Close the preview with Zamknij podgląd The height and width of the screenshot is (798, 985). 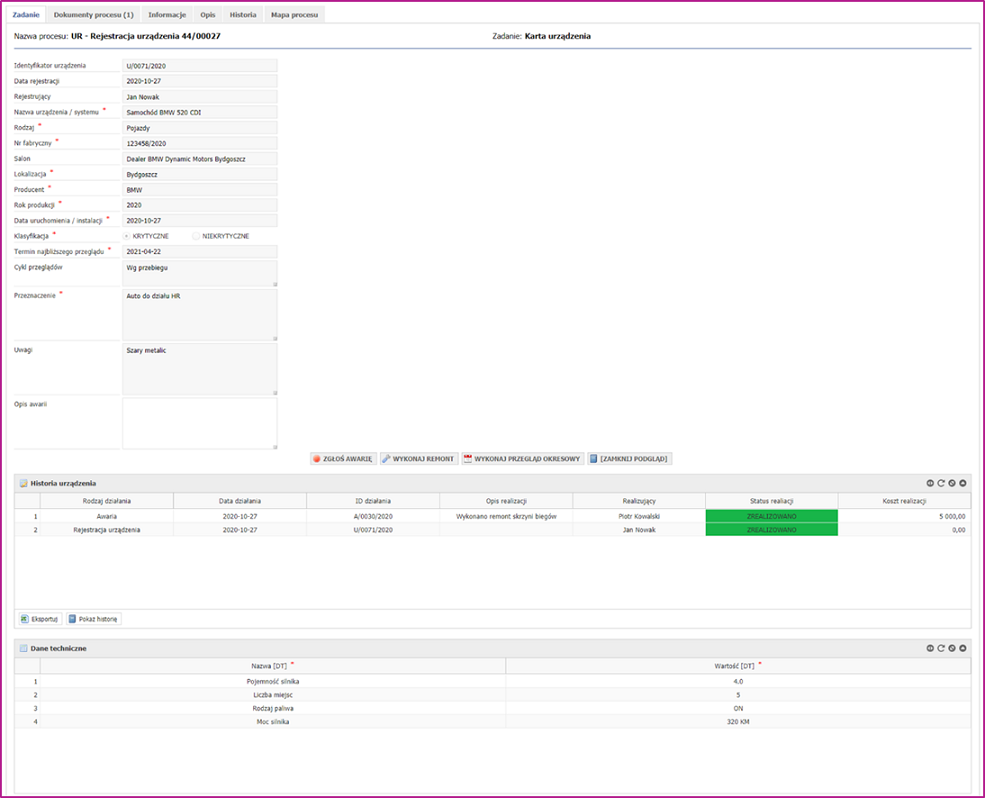tap(629, 459)
